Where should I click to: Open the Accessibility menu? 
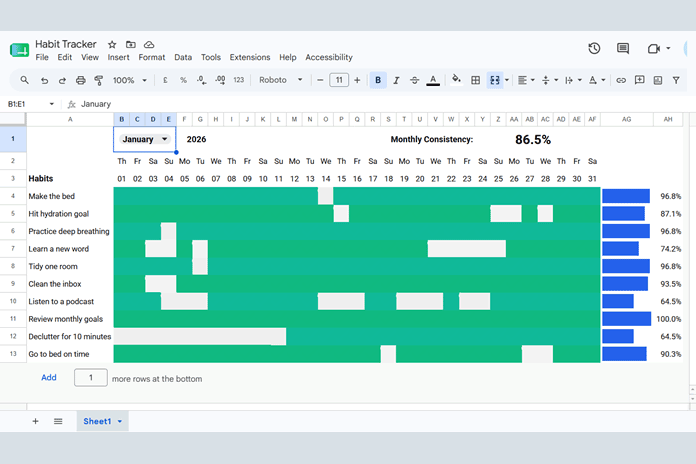tap(329, 57)
